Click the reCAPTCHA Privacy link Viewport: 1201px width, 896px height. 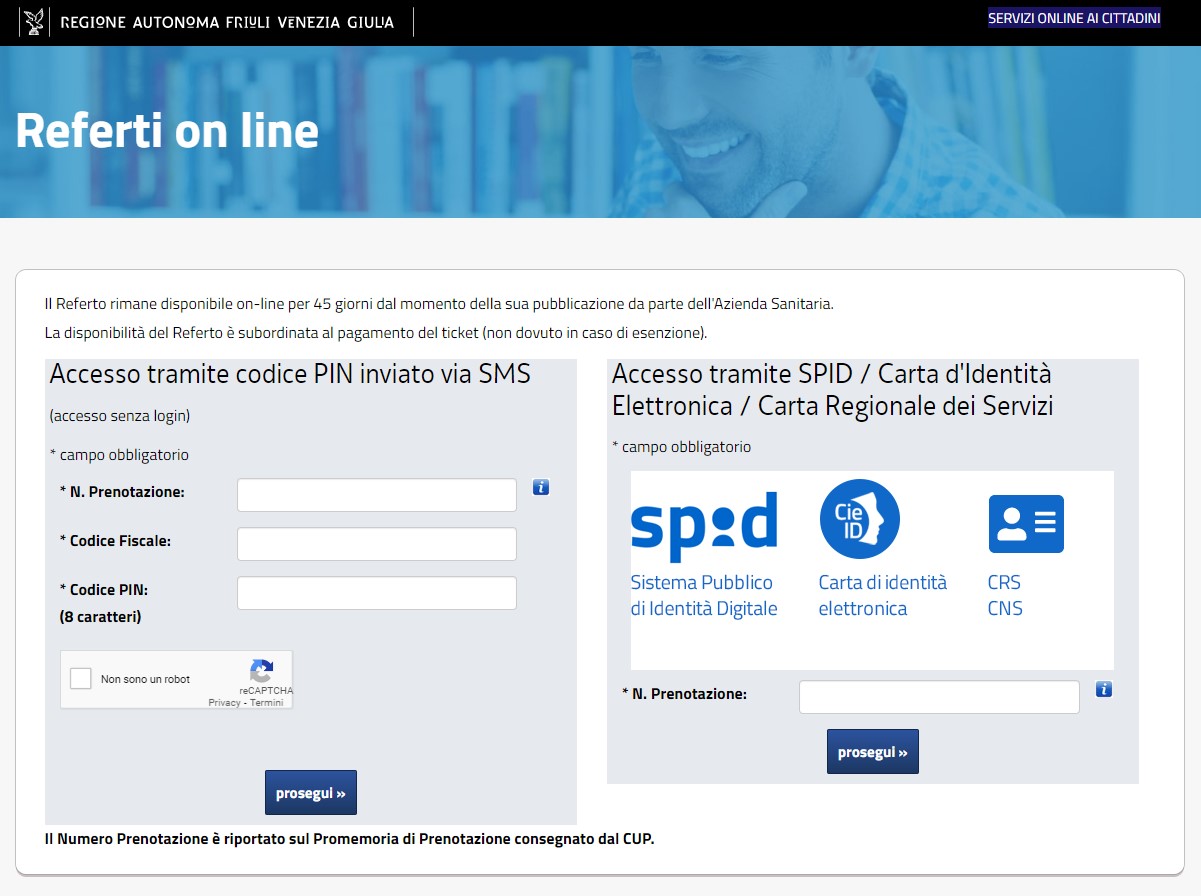click(x=224, y=703)
